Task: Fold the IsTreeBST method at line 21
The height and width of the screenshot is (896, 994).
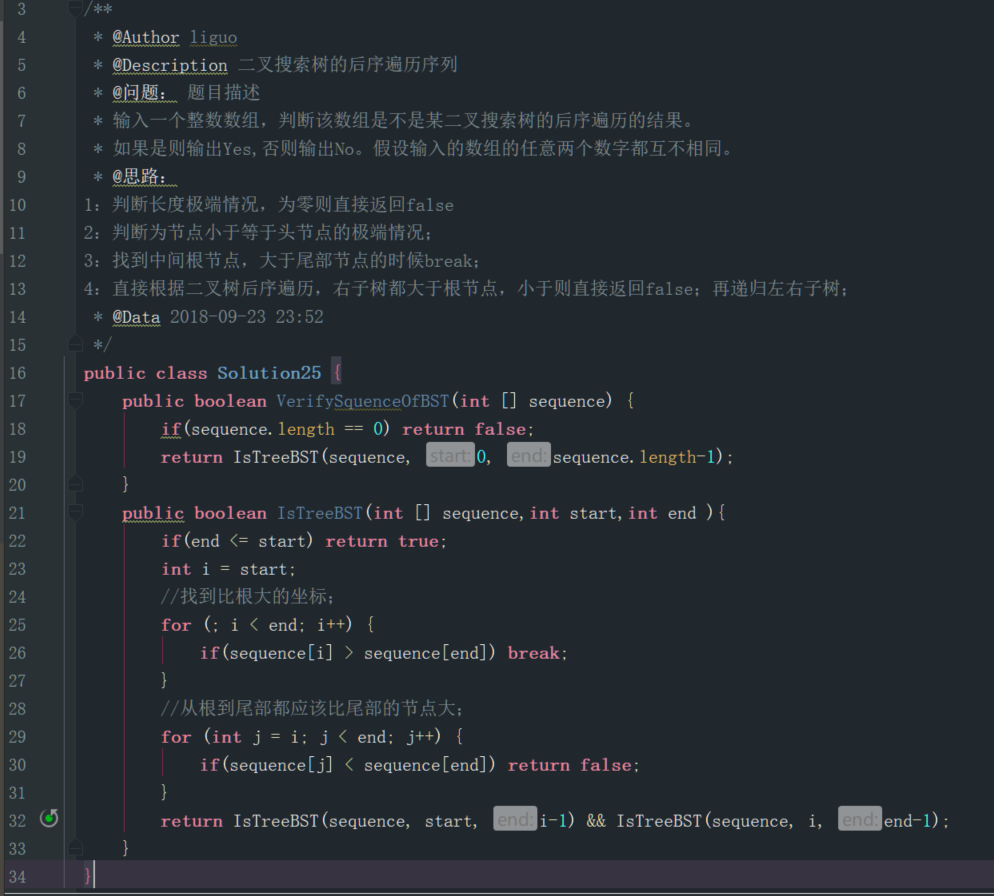Action: coord(75,512)
